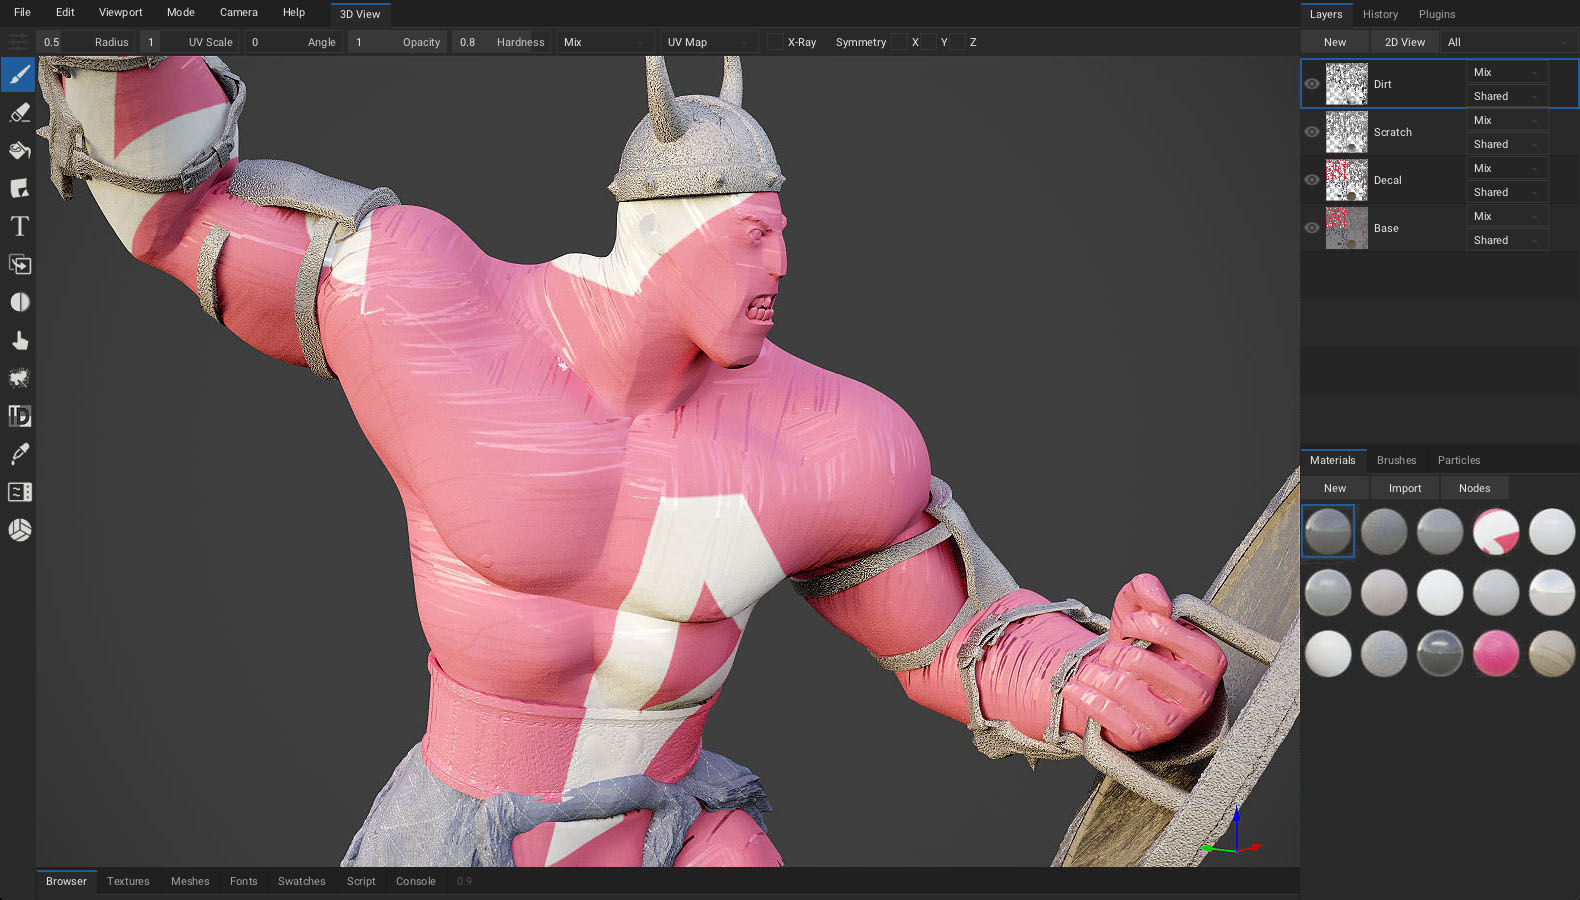Select the Smudge finger tool
Image resolution: width=1580 pixels, height=900 pixels.
(x=19, y=341)
